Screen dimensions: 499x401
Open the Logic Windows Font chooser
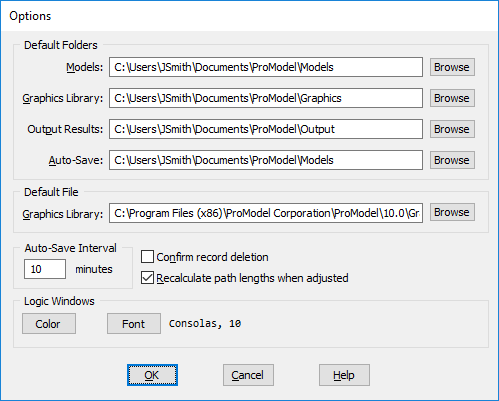134,324
